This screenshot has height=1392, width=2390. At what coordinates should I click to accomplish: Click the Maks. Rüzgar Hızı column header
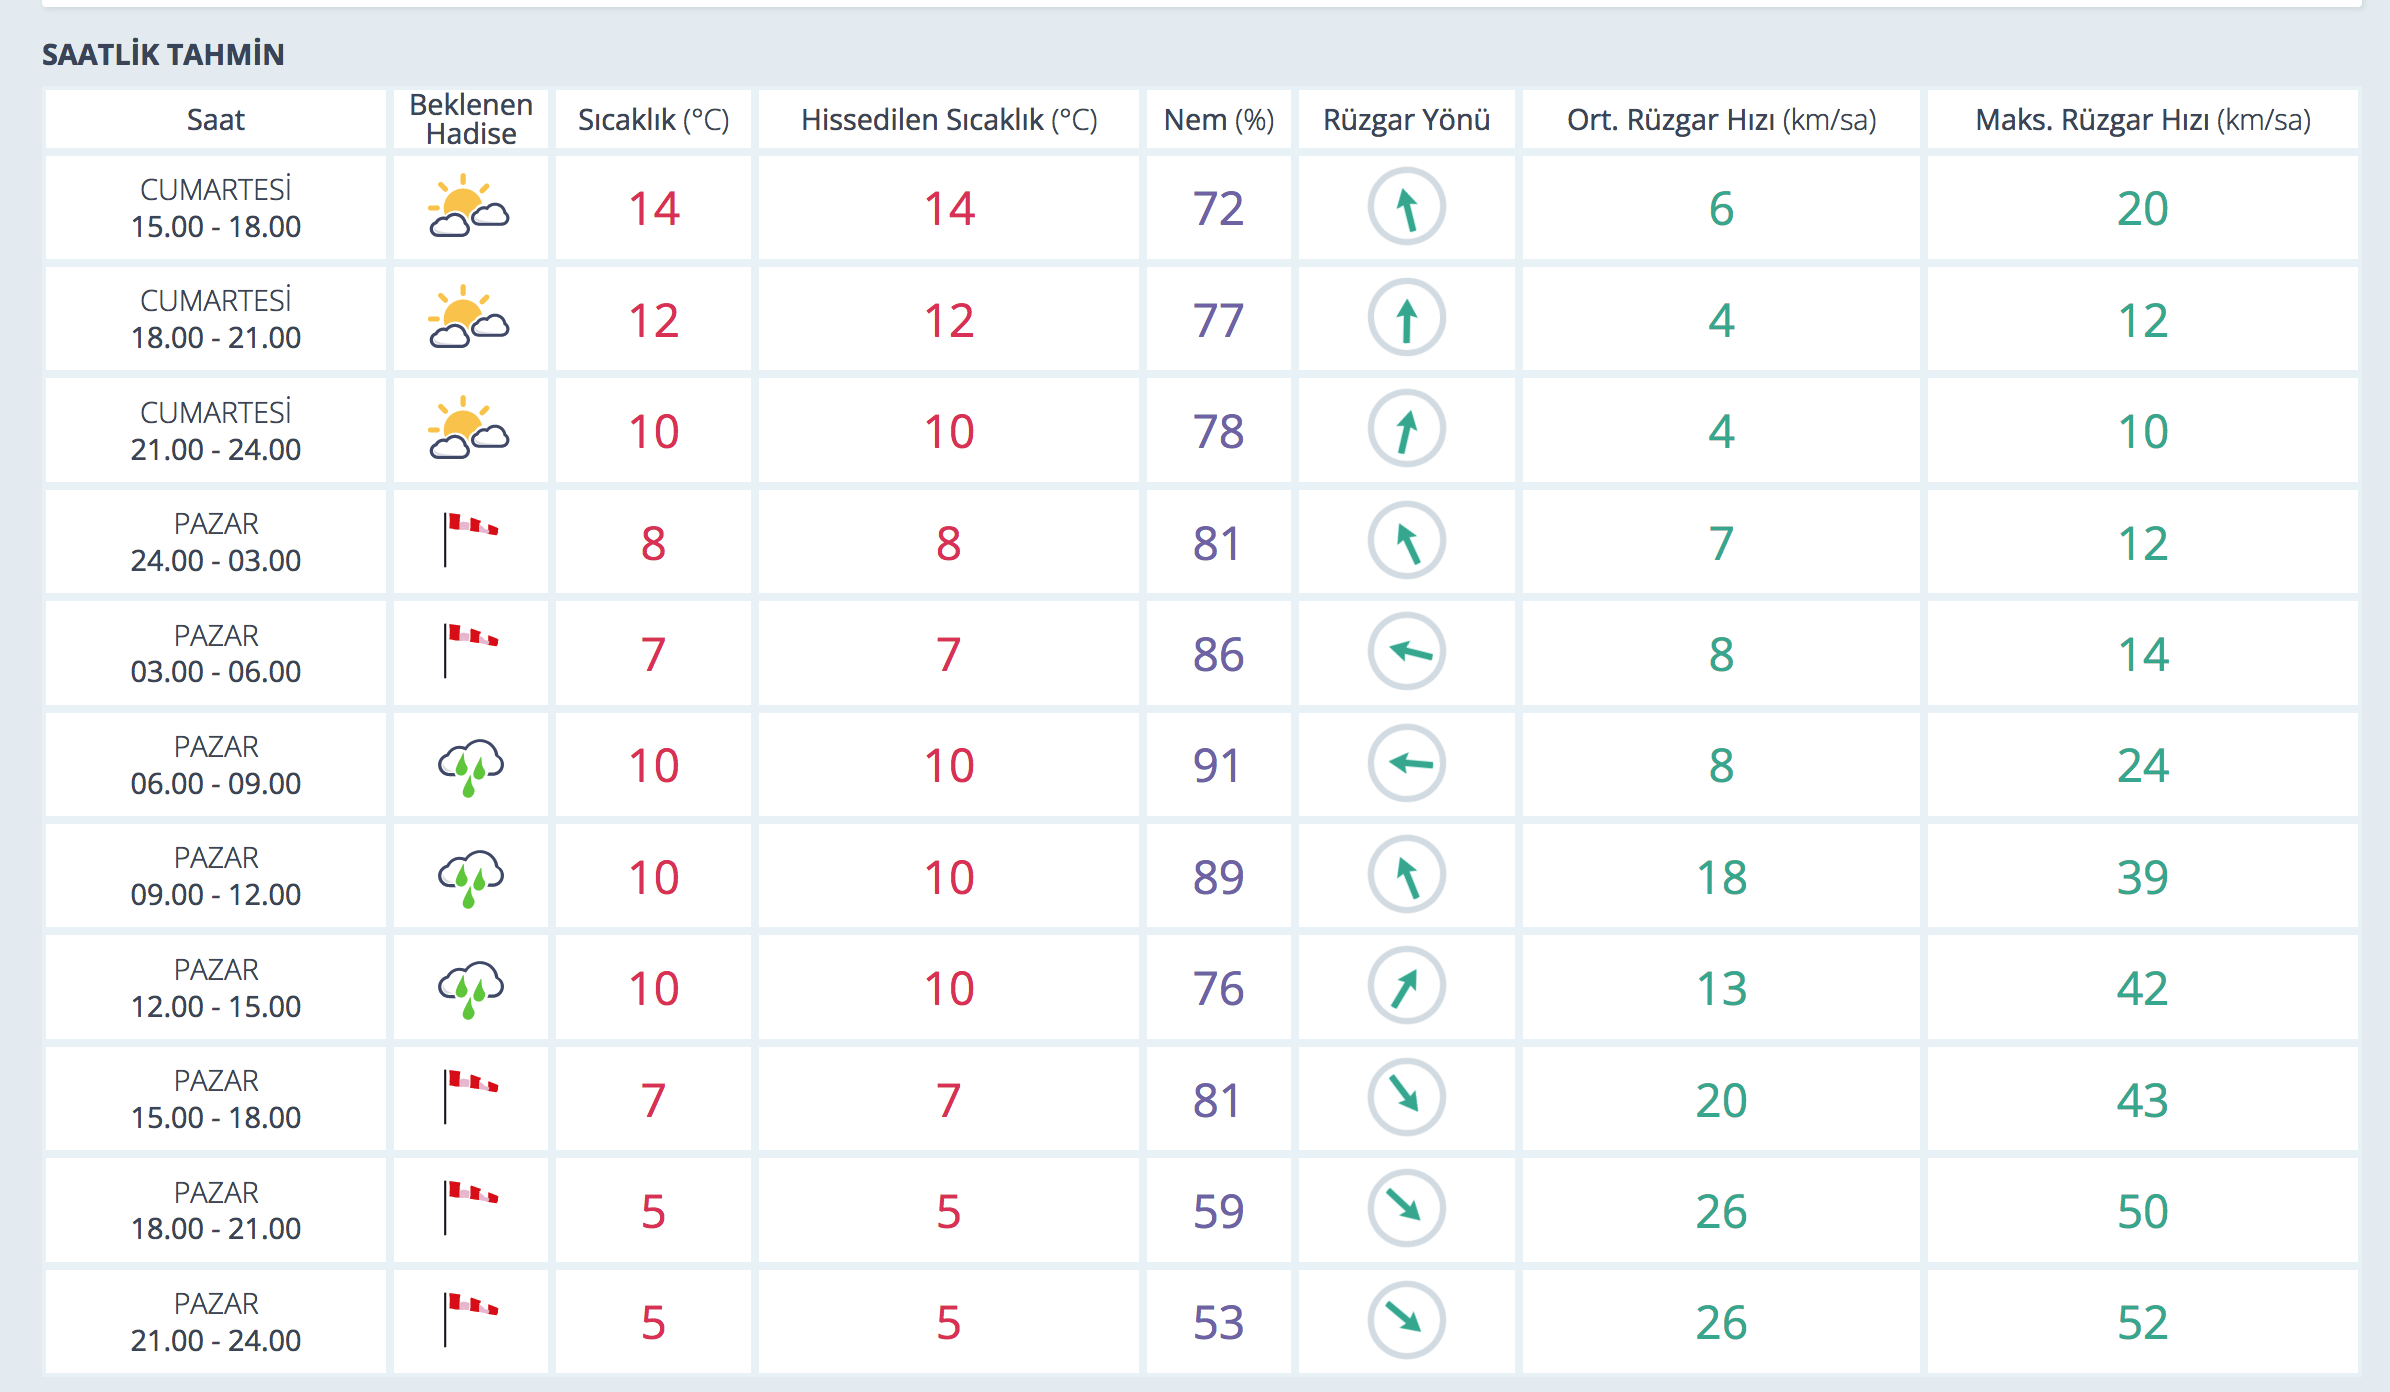pyautogui.click(x=2142, y=120)
